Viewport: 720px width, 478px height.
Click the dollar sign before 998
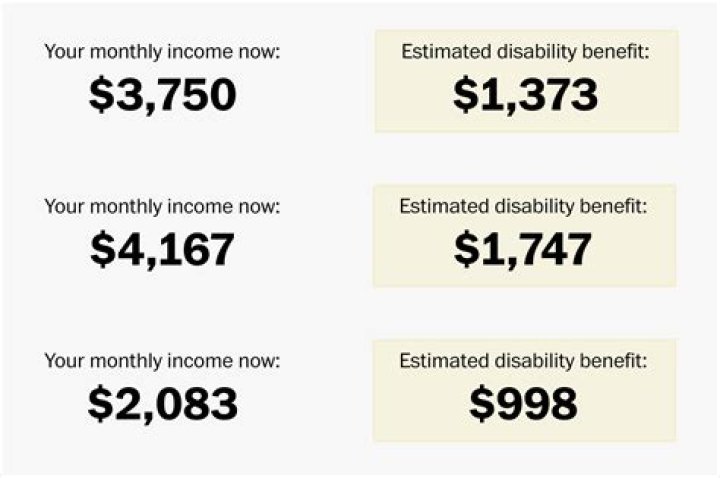(x=482, y=404)
